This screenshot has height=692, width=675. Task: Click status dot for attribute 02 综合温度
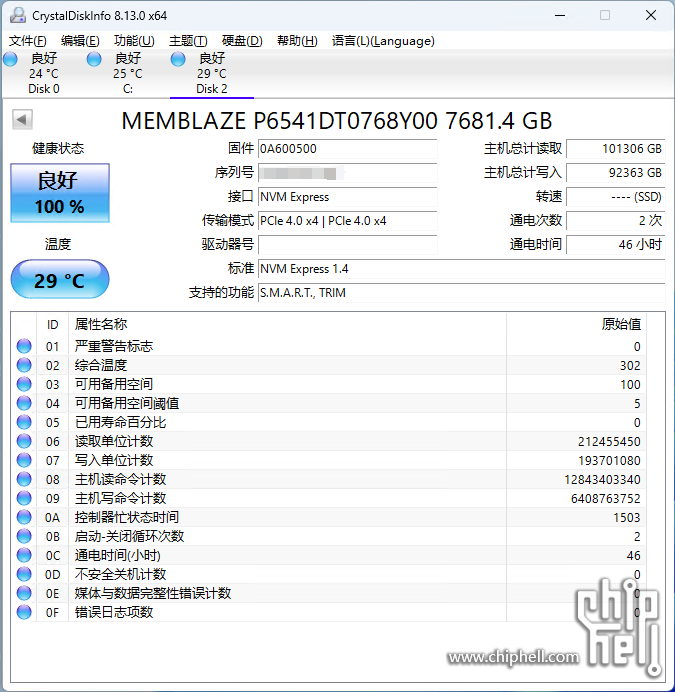coord(24,365)
